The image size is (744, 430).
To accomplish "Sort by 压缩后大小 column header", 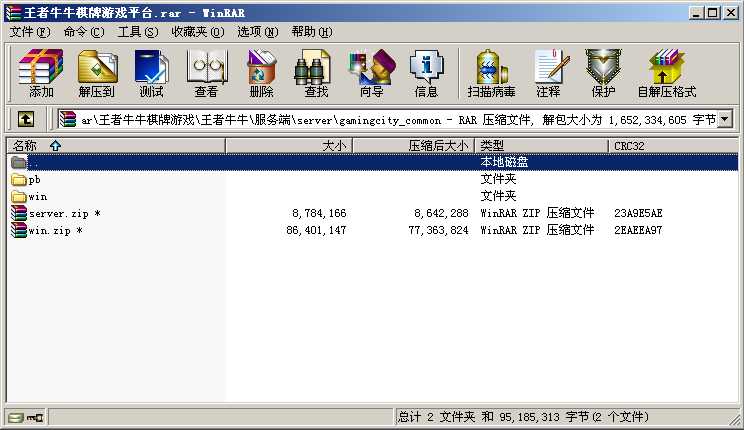I will pos(414,146).
